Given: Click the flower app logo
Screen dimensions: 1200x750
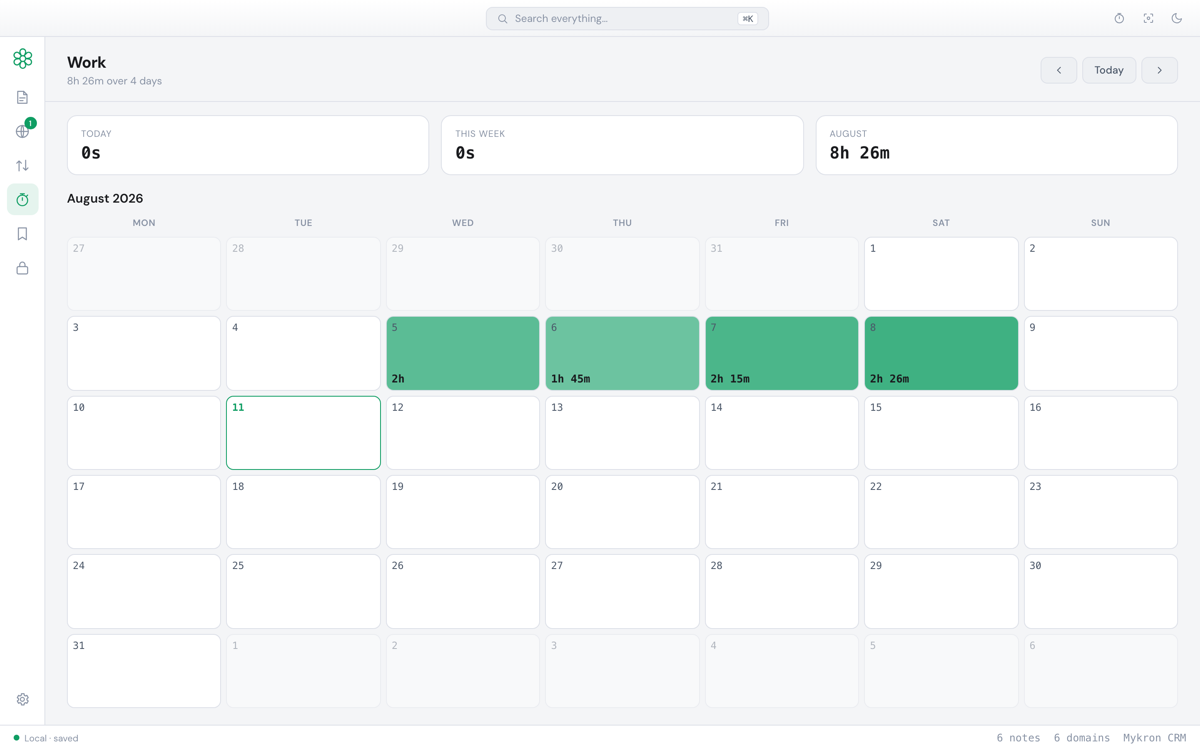Looking at the screenshot, I should [x=22, y=58].
